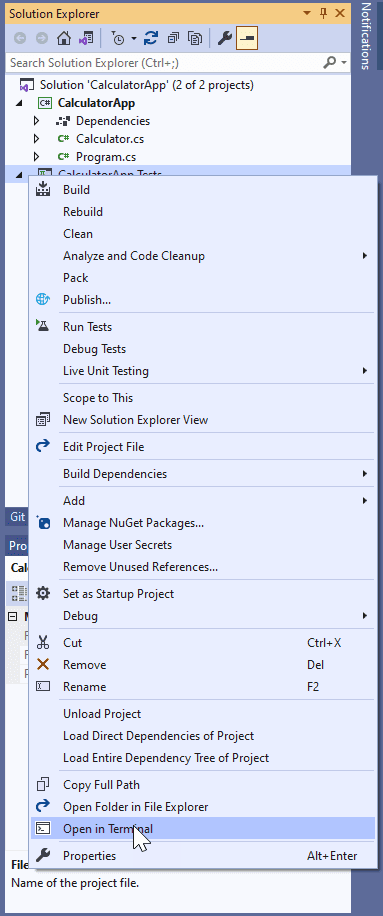Open the Debug submenu
The width and height of the screenshot is (383, 916).
pyautogui.click(x=203, y=616)
